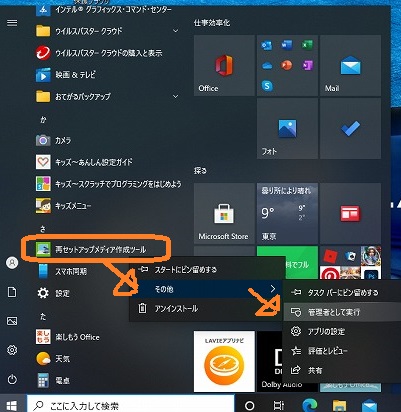Open the カメラ app
Screen dimensions: 401x412
[53, 140]
